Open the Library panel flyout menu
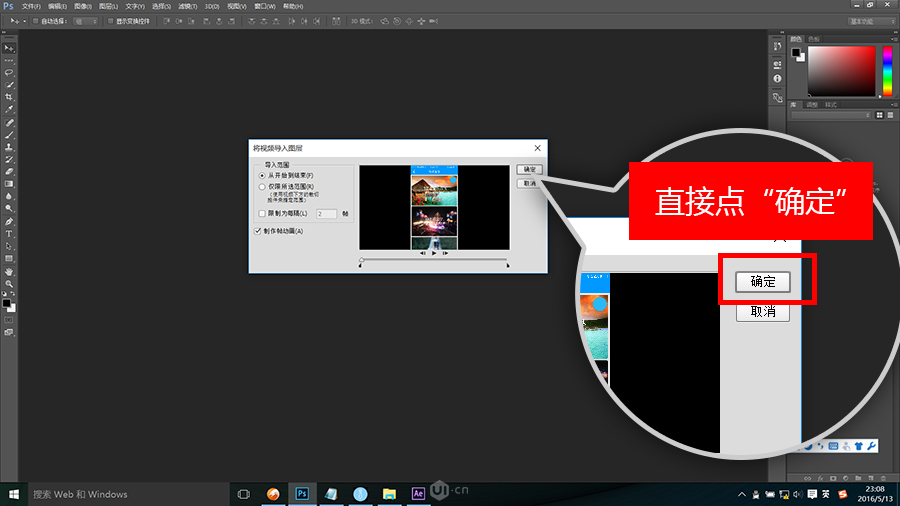The height and width of the screenshot is (506, 900). pyautogui.click(x=894, y=105)
